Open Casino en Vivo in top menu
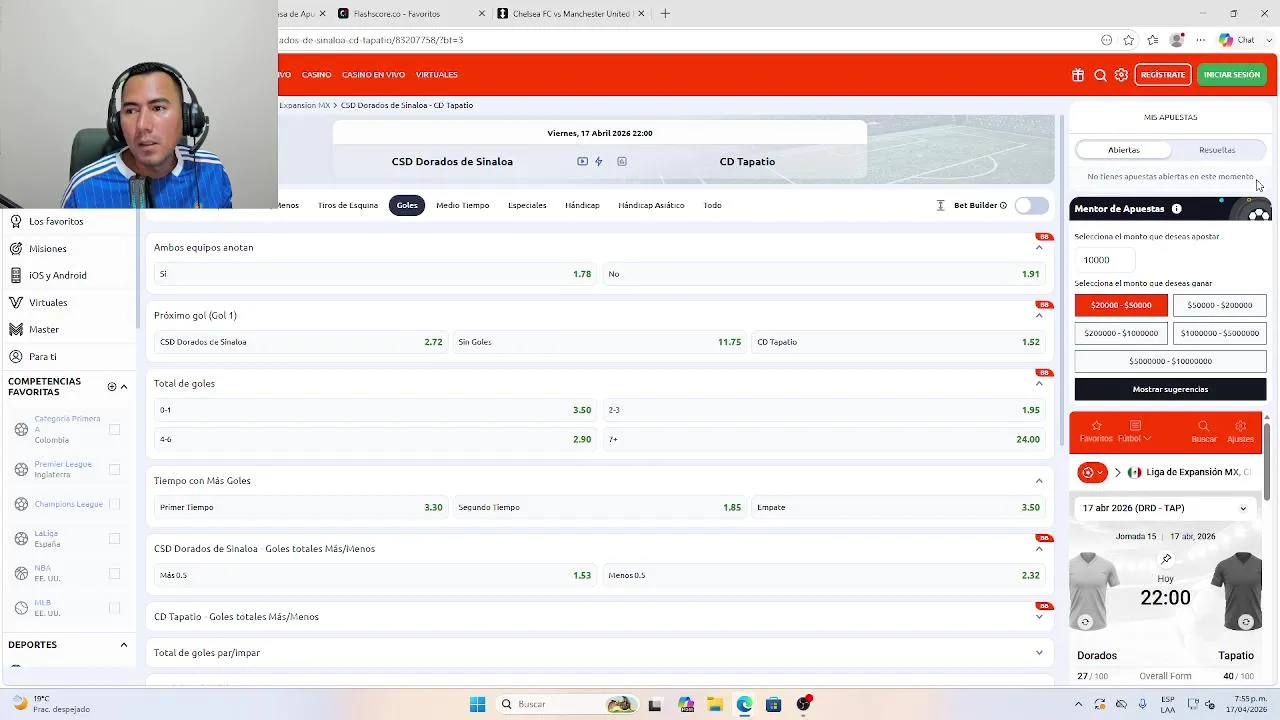The width and height of the screenshot is (1280, 720). [373, 75]
